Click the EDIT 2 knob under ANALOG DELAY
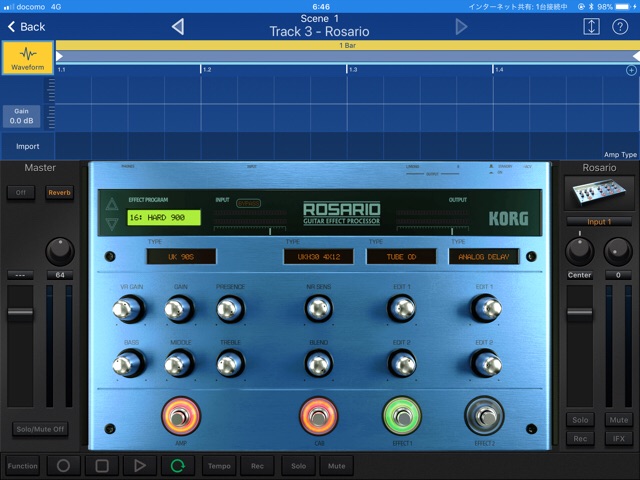 486,364
